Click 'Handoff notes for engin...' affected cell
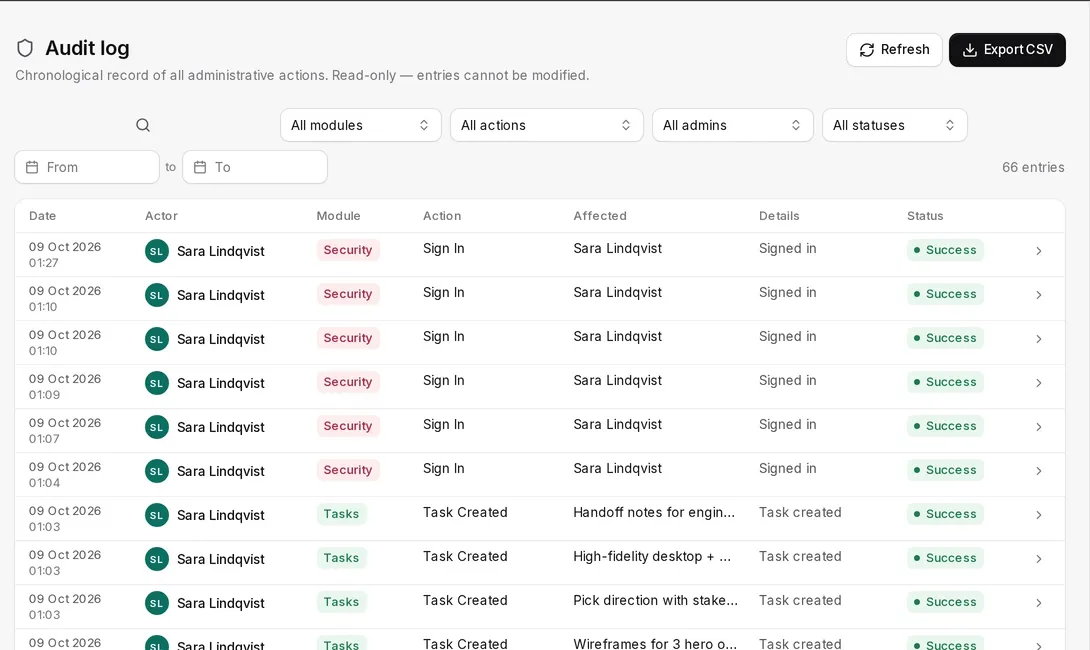 pos(653,512)
